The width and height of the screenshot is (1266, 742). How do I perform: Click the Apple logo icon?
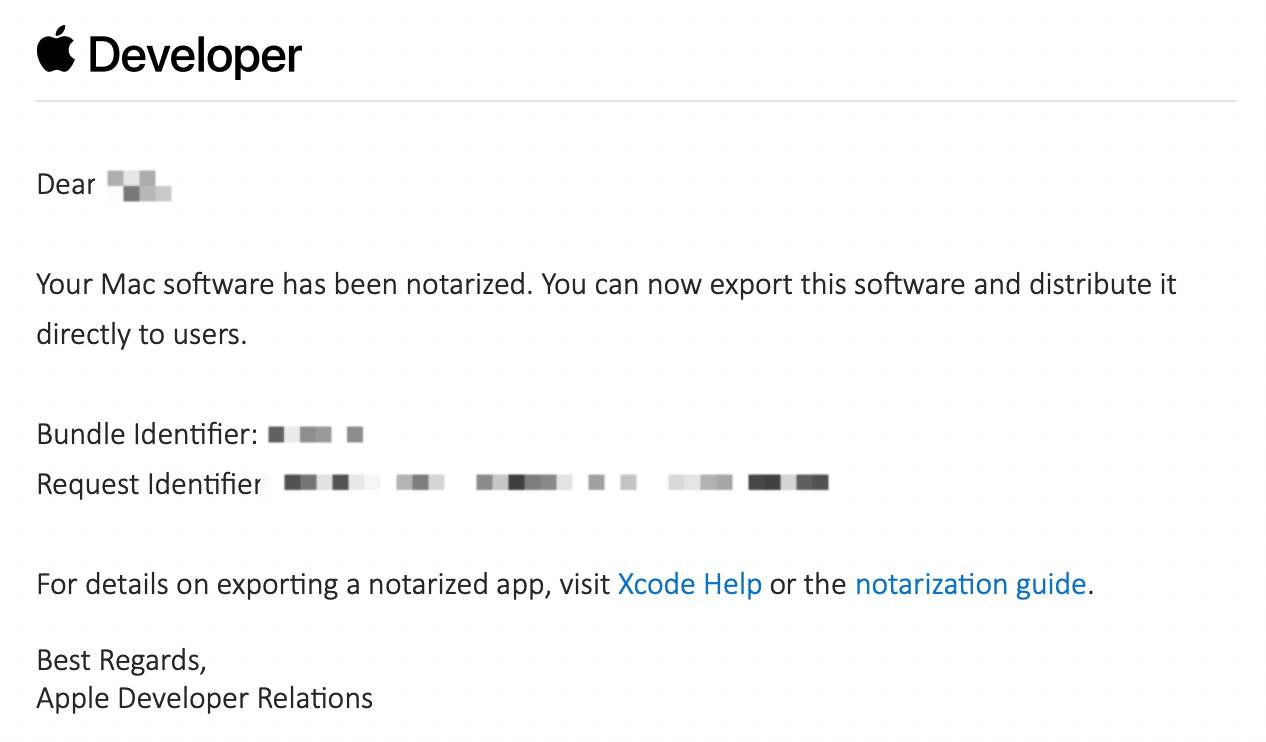56,50
